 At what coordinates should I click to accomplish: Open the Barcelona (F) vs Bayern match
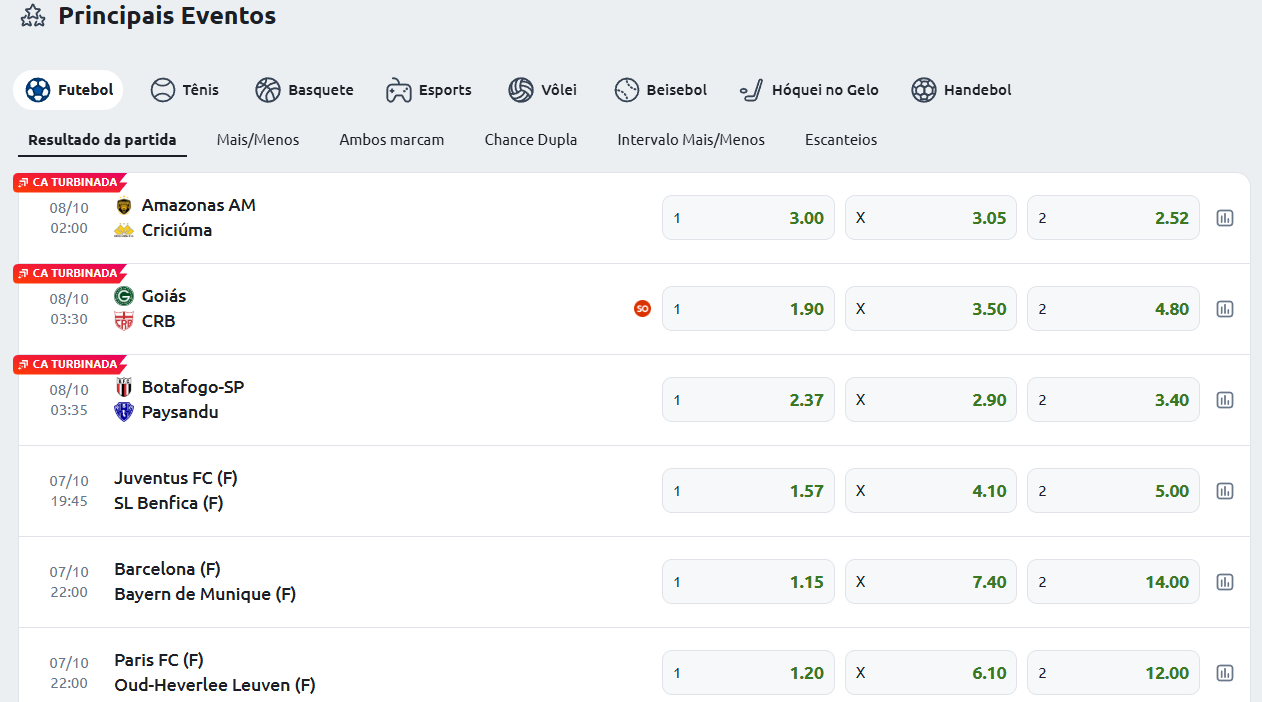pyautogui.click(x=205, y=581)
